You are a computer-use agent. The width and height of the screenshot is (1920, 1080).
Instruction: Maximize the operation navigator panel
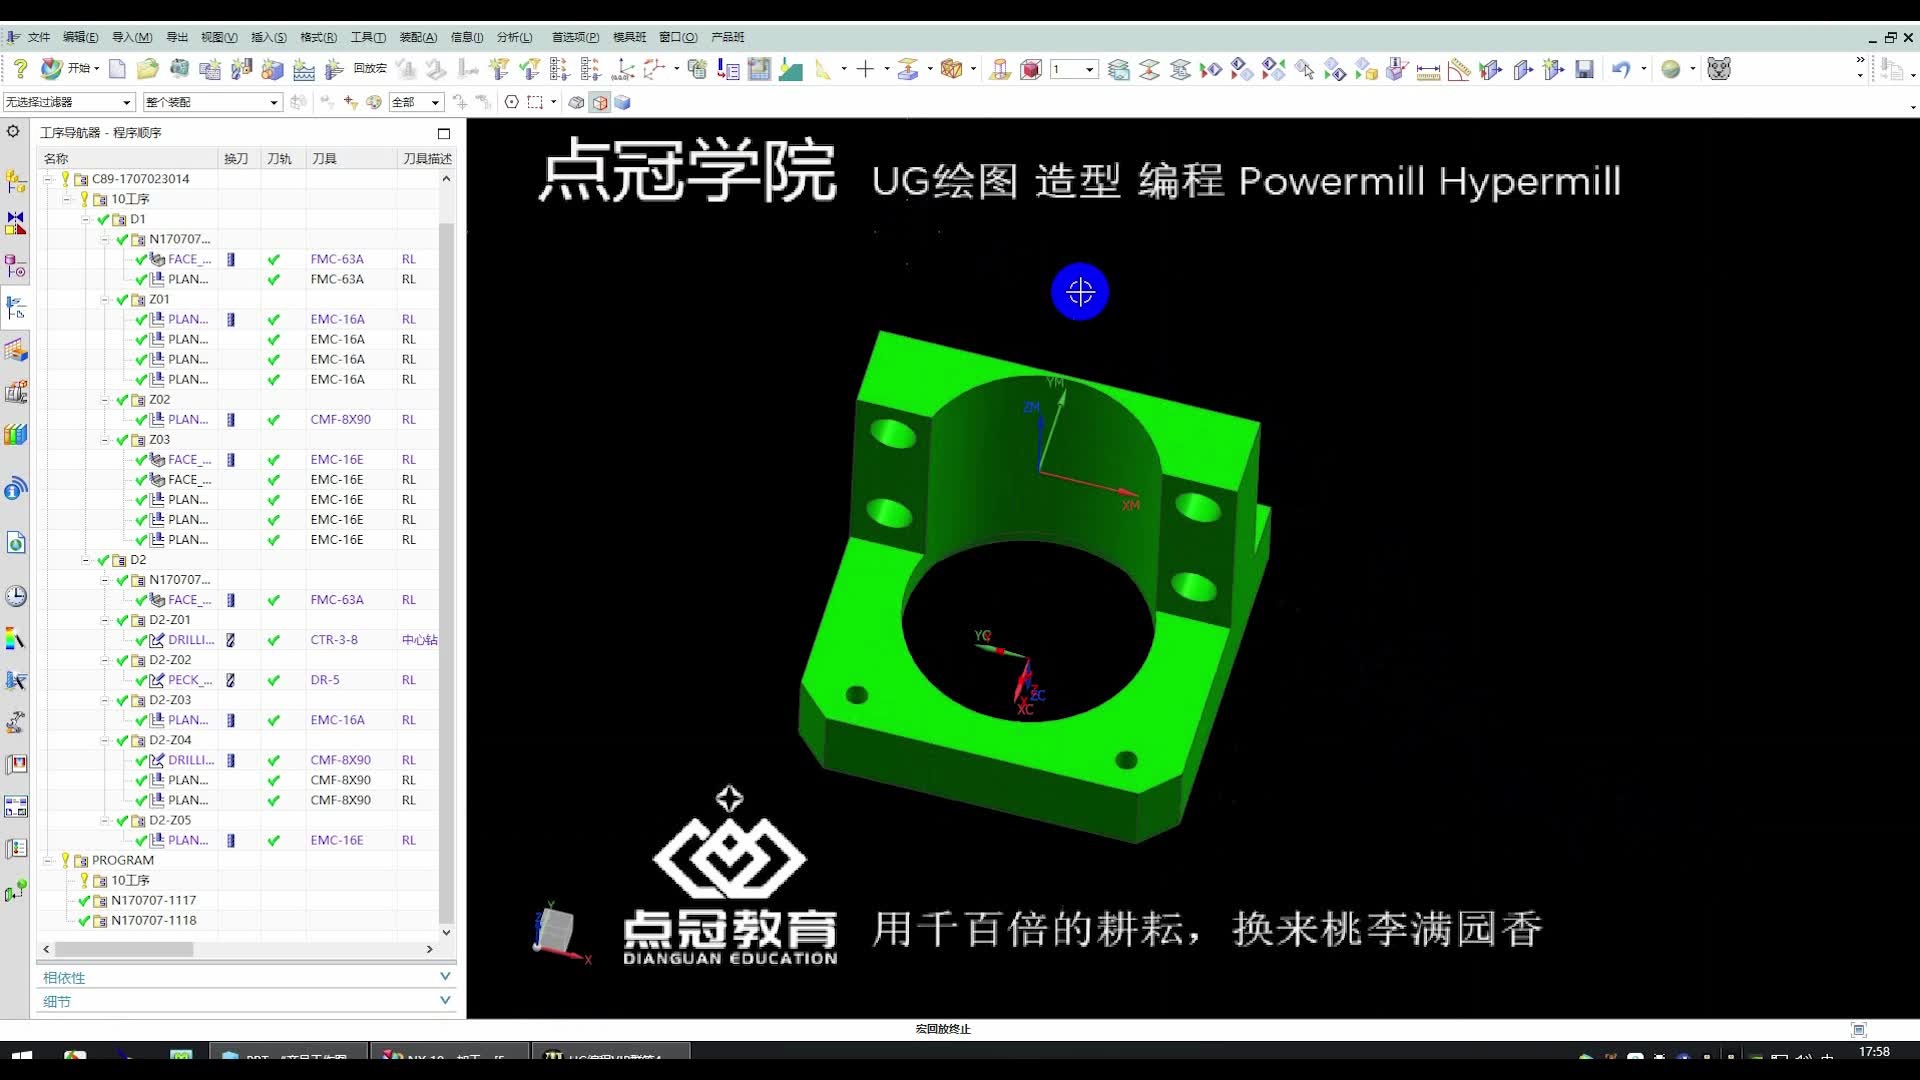pos(444,133)
